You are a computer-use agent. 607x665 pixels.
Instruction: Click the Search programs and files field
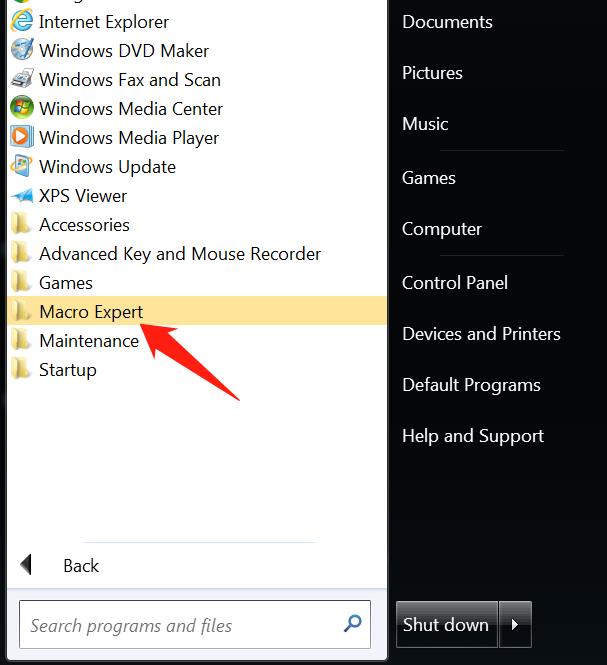[x=195, y=624]
